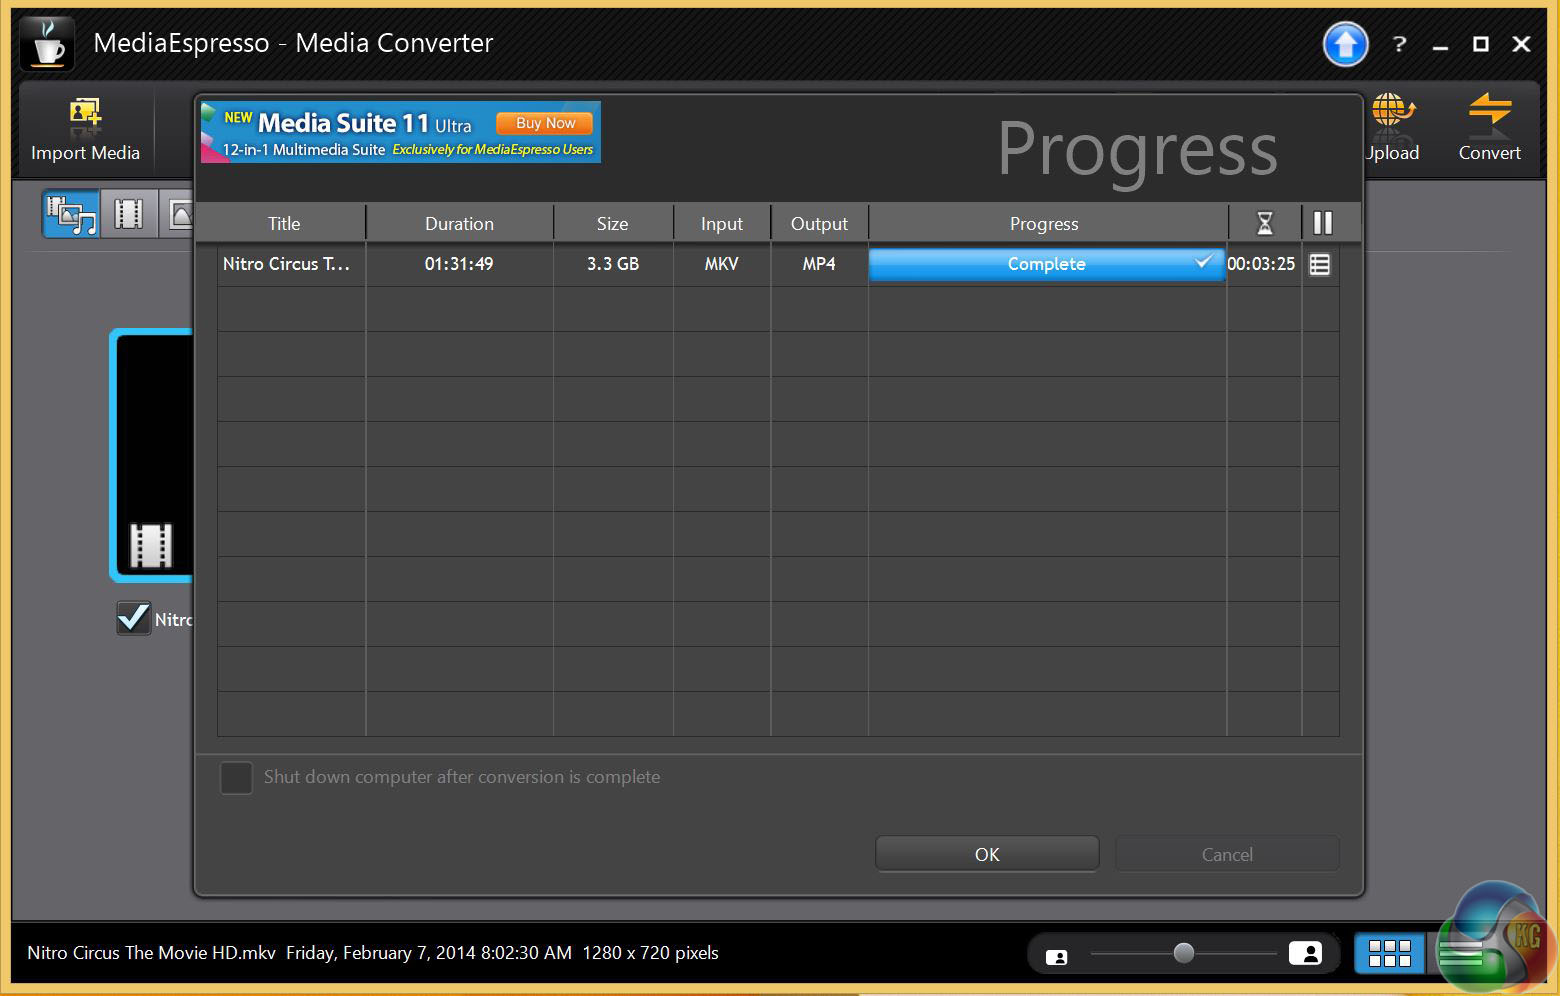Select the Nitro Circus video thumbnail
This screenshot has height=996, width=1560.
click(152, 455)
